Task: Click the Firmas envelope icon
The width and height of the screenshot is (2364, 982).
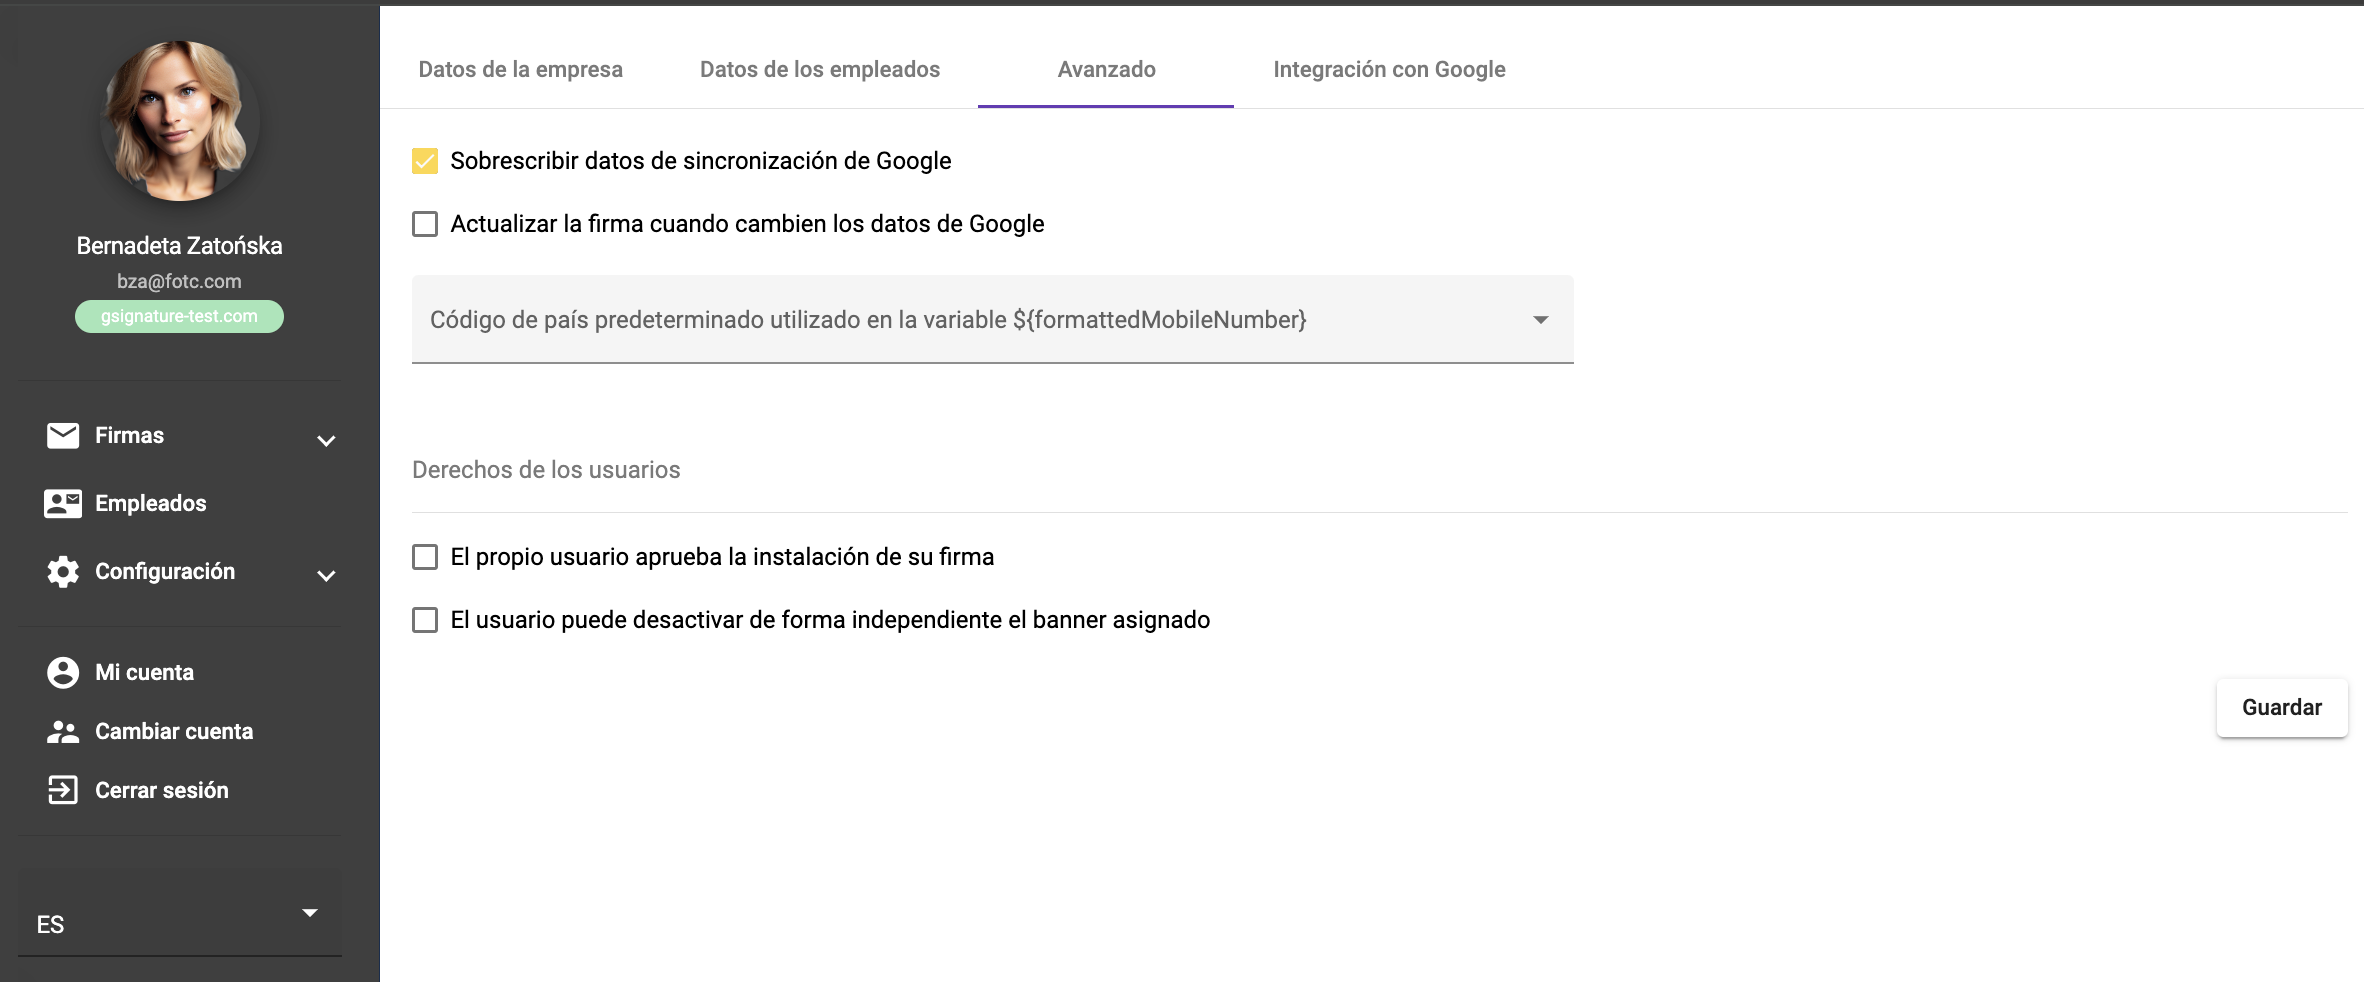Action: click(x=63, y=435)
